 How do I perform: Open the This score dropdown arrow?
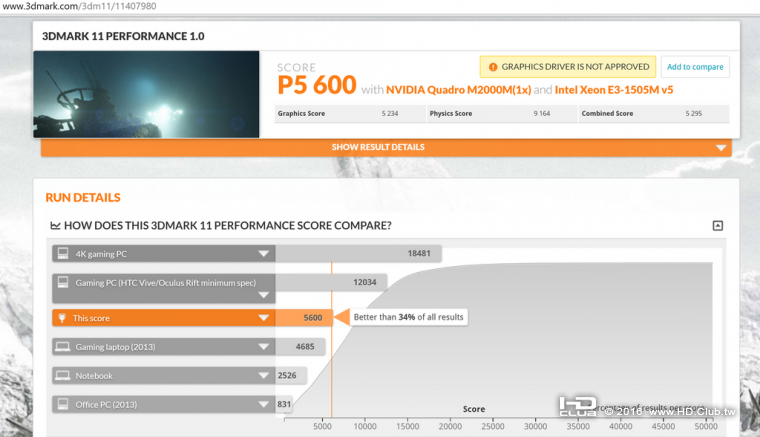[263, 318]
